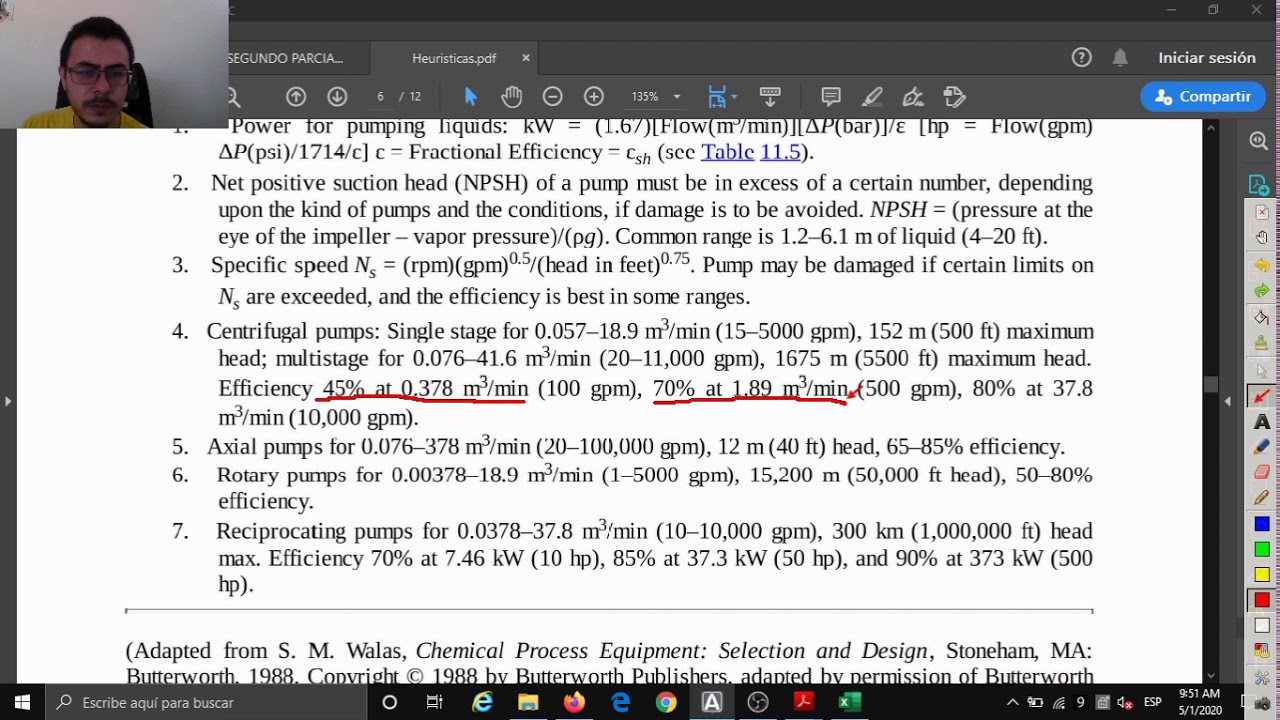Pick the paint bucket fill tool
Image resolution: width=1280 pixels, height=720 pixels.
tap(1262, 317)
